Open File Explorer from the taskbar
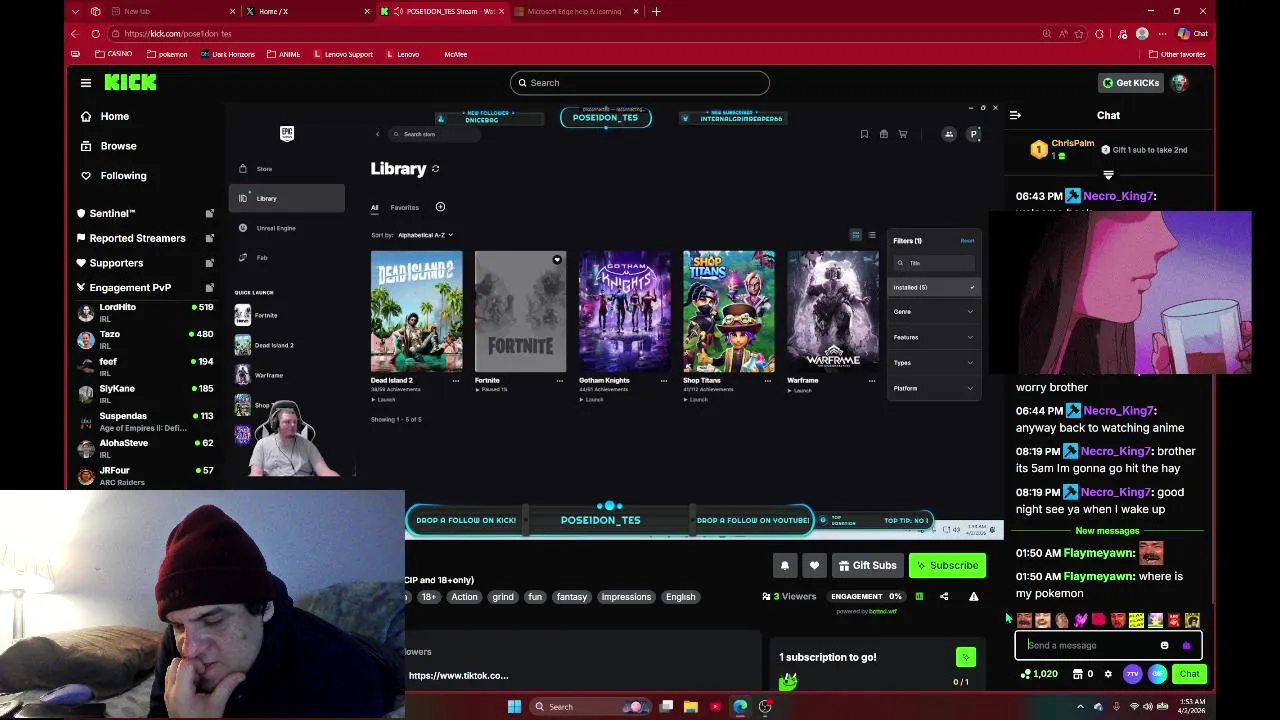The width and height of the screenshot is (1280, 720). coord(691,707)
